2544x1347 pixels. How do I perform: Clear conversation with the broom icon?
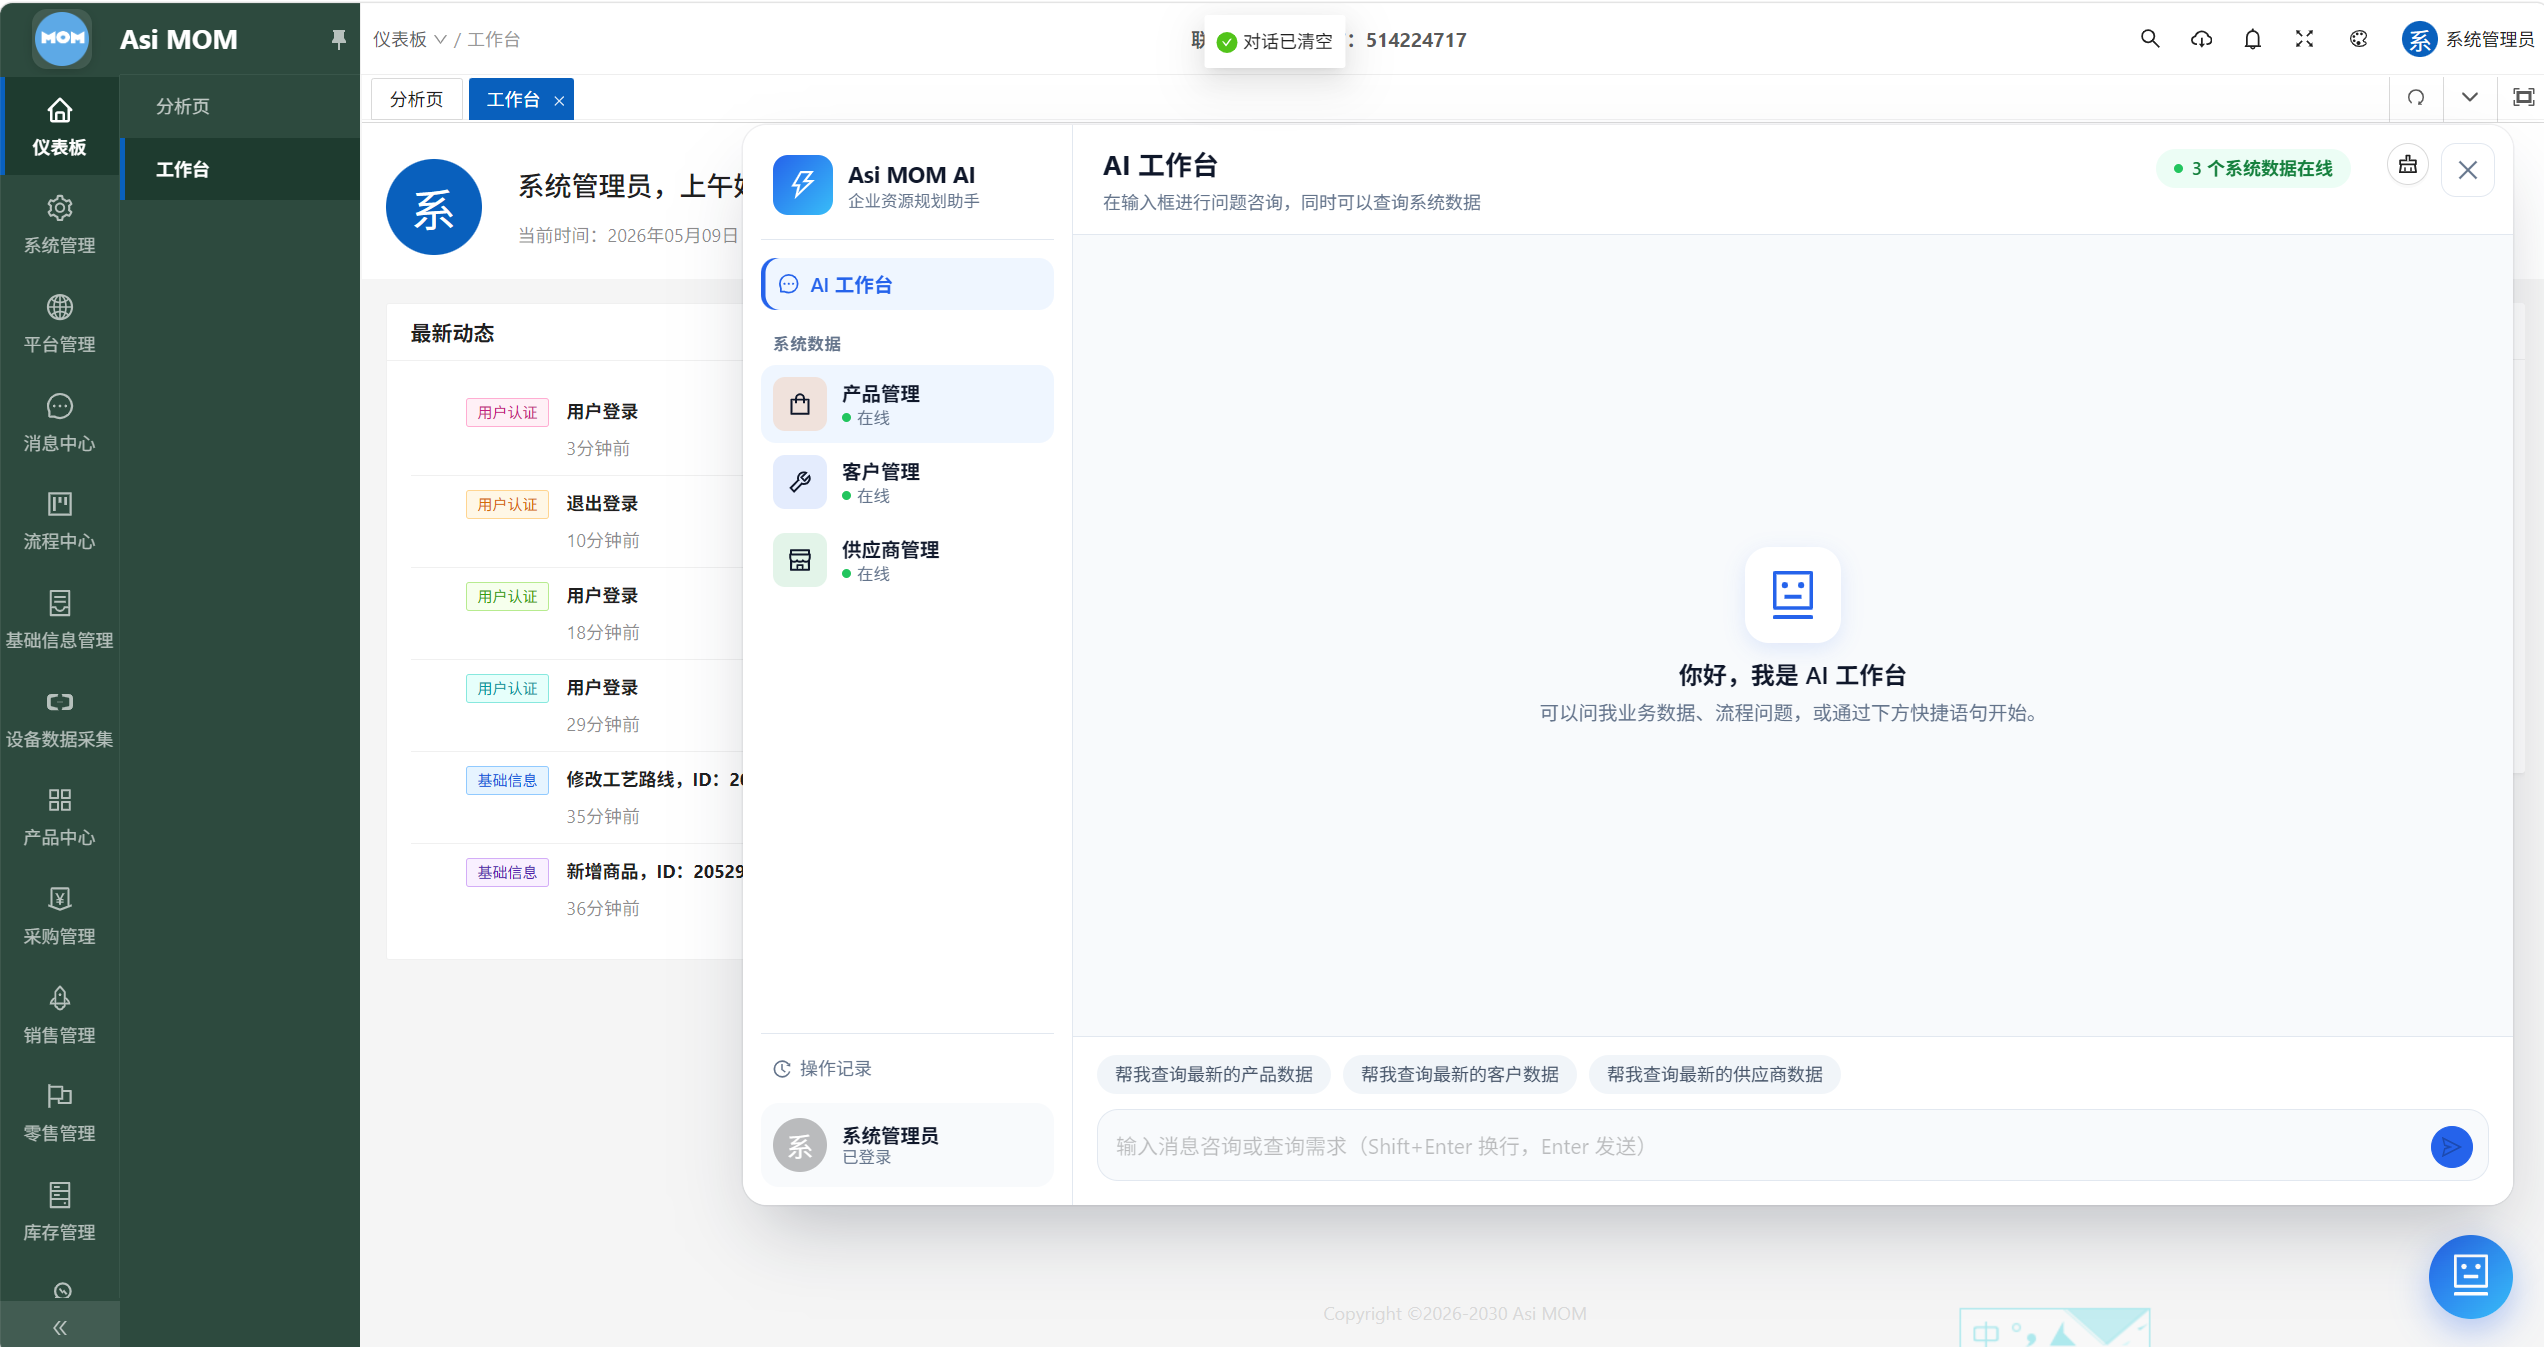(x=2408, y=166)
